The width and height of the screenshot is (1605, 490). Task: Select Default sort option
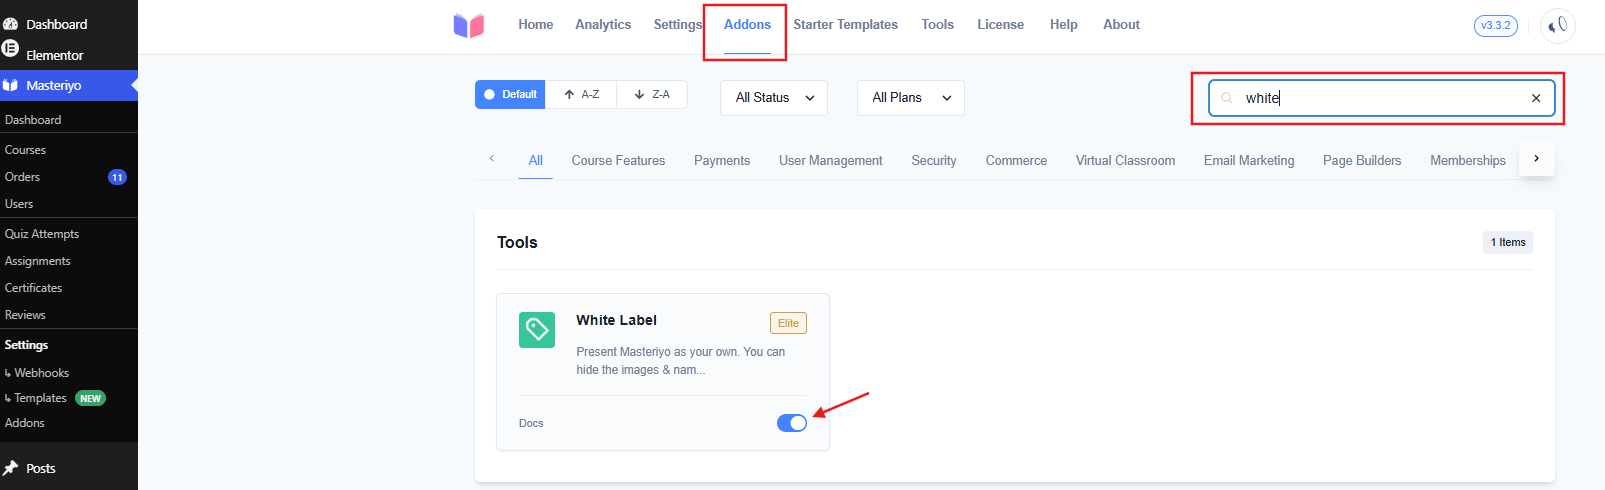pos(510,94)
